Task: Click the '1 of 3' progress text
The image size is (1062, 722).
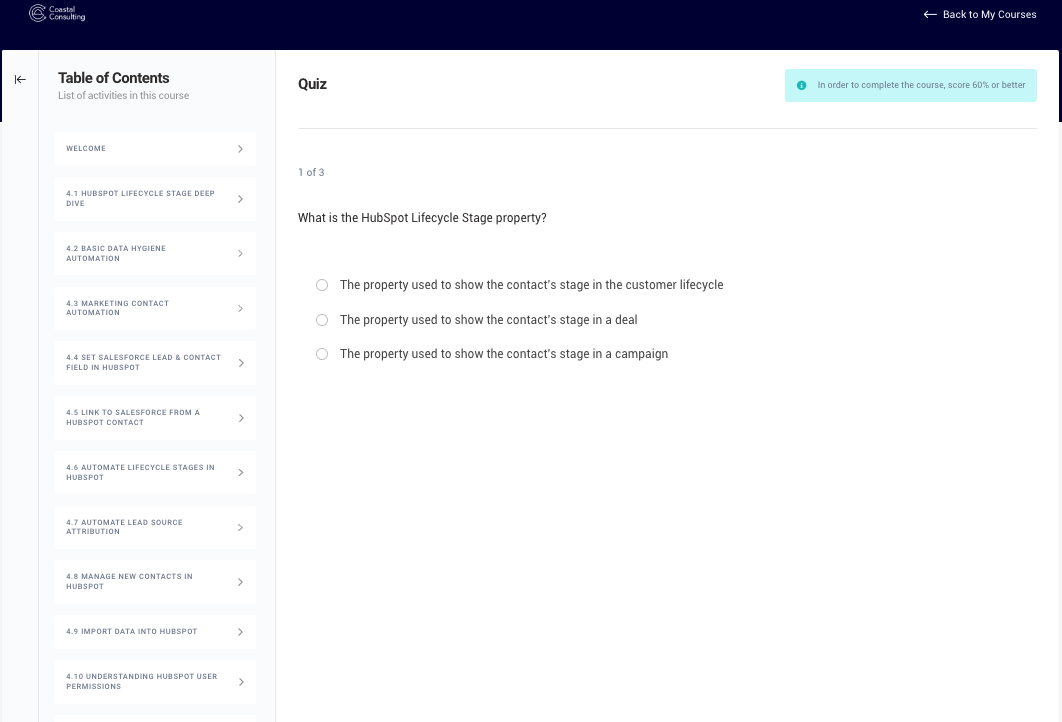Action: point(311,173)
